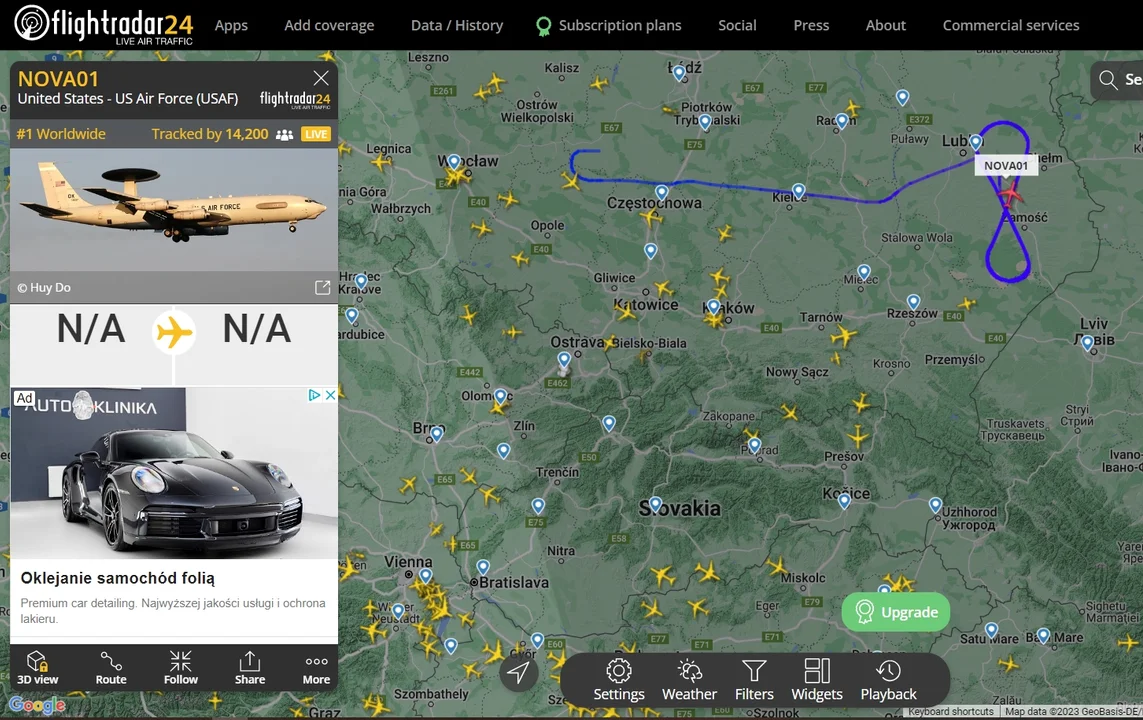Click the Tracked by 14,200 viewers icon
The width and height of the screenshot is (1143, 720).
[284, 135]
